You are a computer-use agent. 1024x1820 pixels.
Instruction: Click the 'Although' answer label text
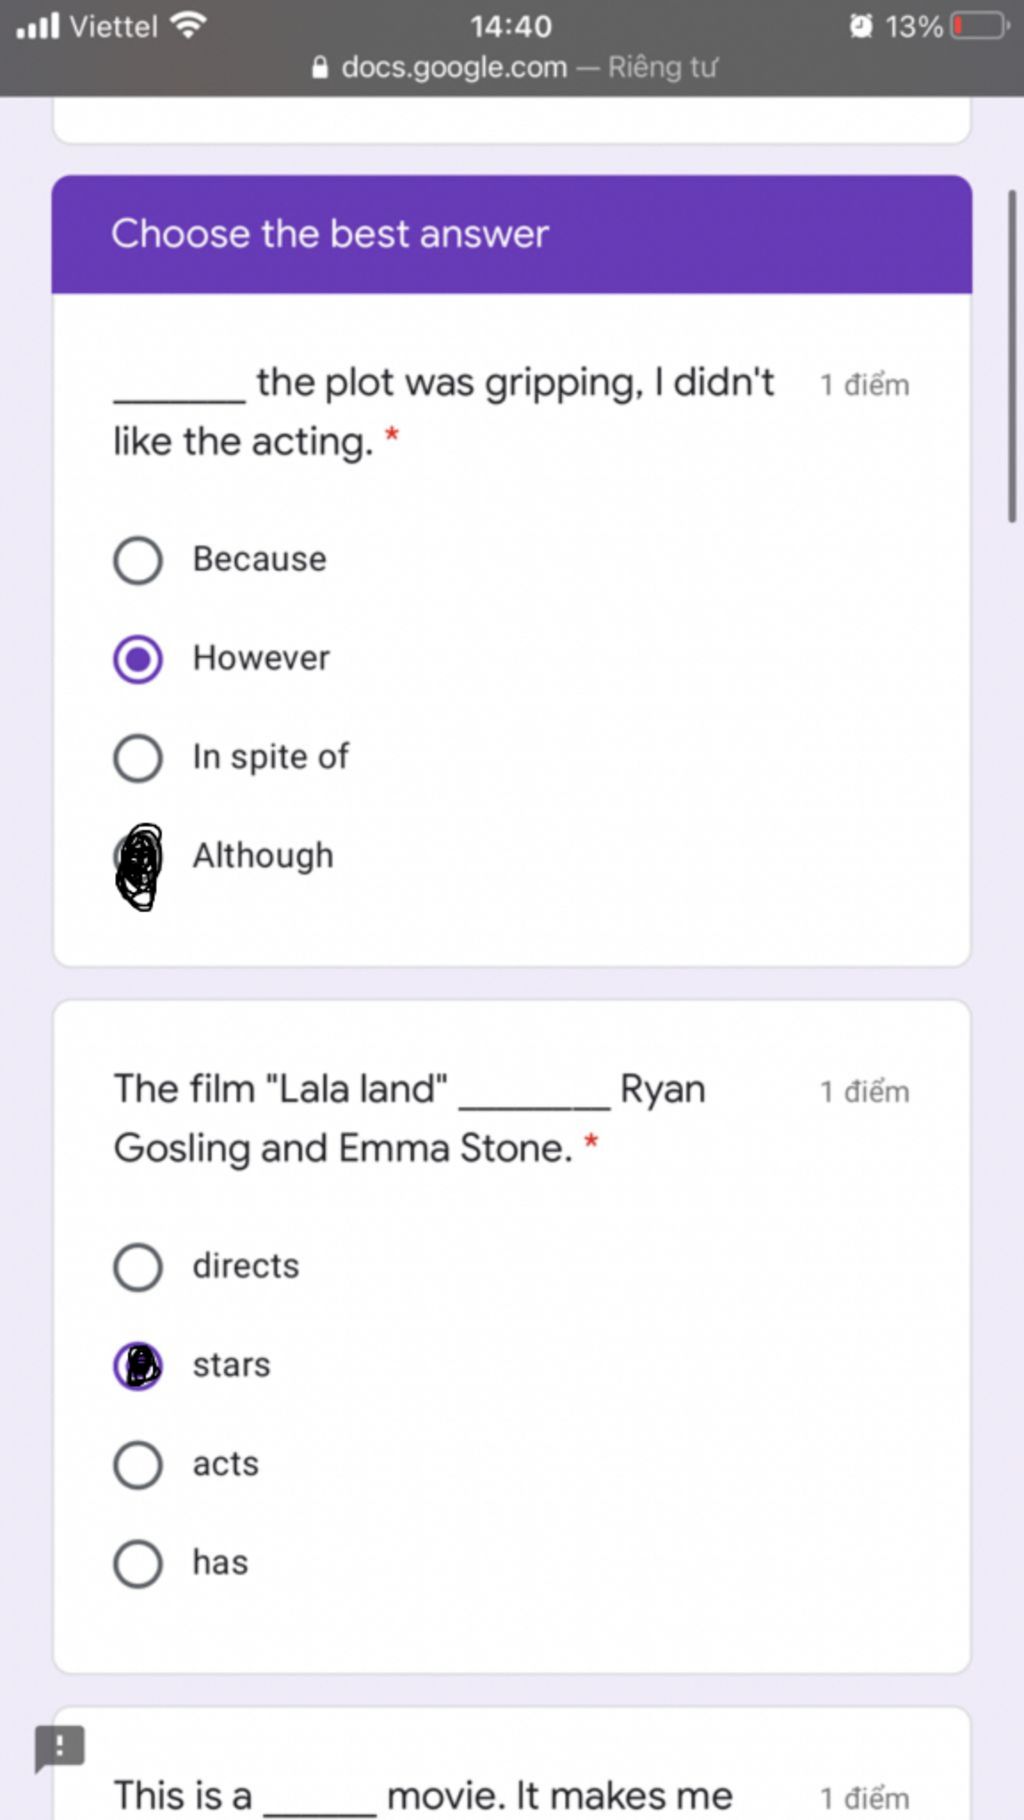click(263, 856)
